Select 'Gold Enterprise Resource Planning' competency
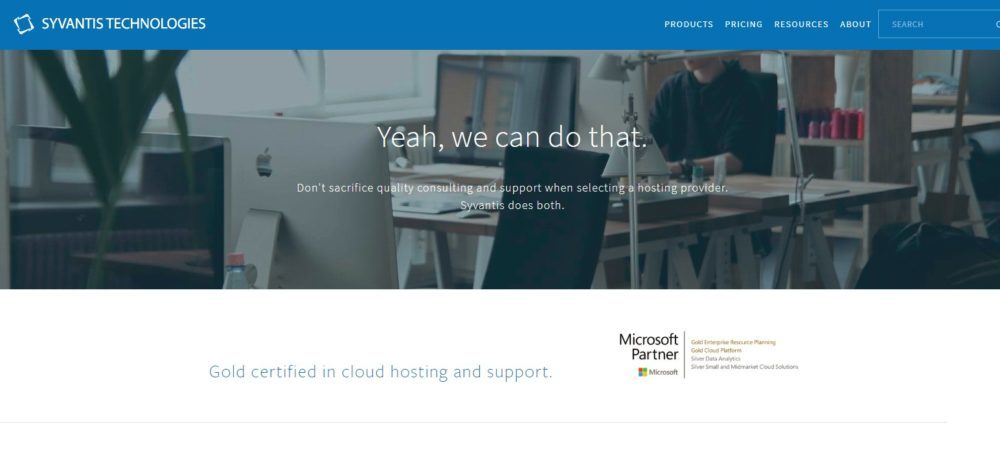The image size is (1000, 455). tap(733, 342)
